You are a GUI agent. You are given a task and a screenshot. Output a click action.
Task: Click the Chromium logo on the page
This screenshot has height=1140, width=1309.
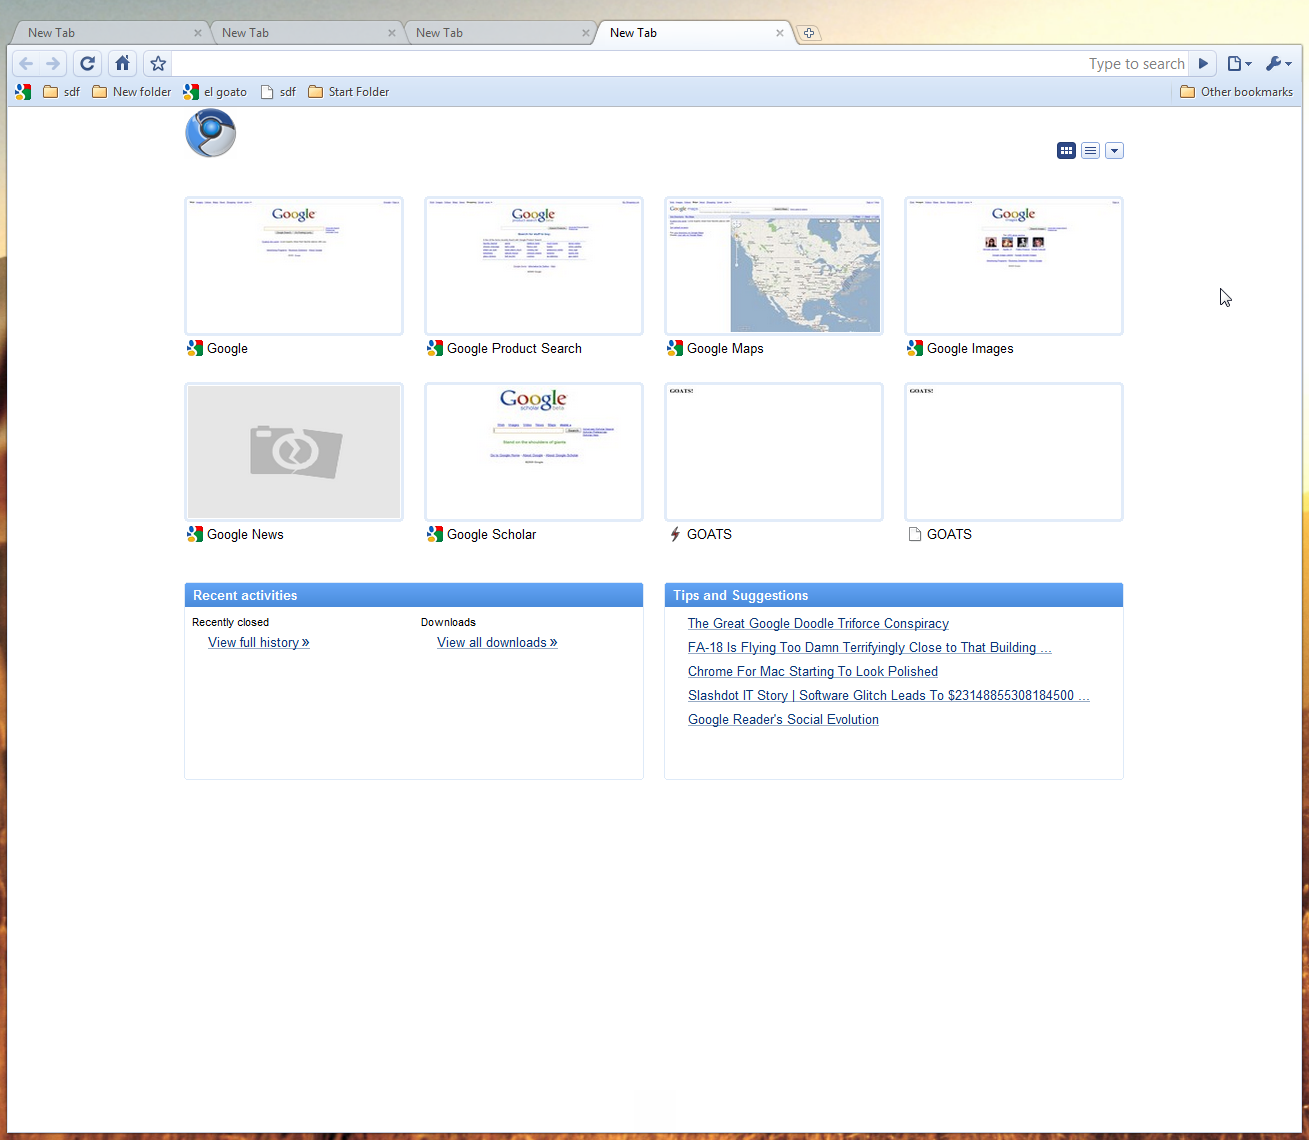pos(211,133)
